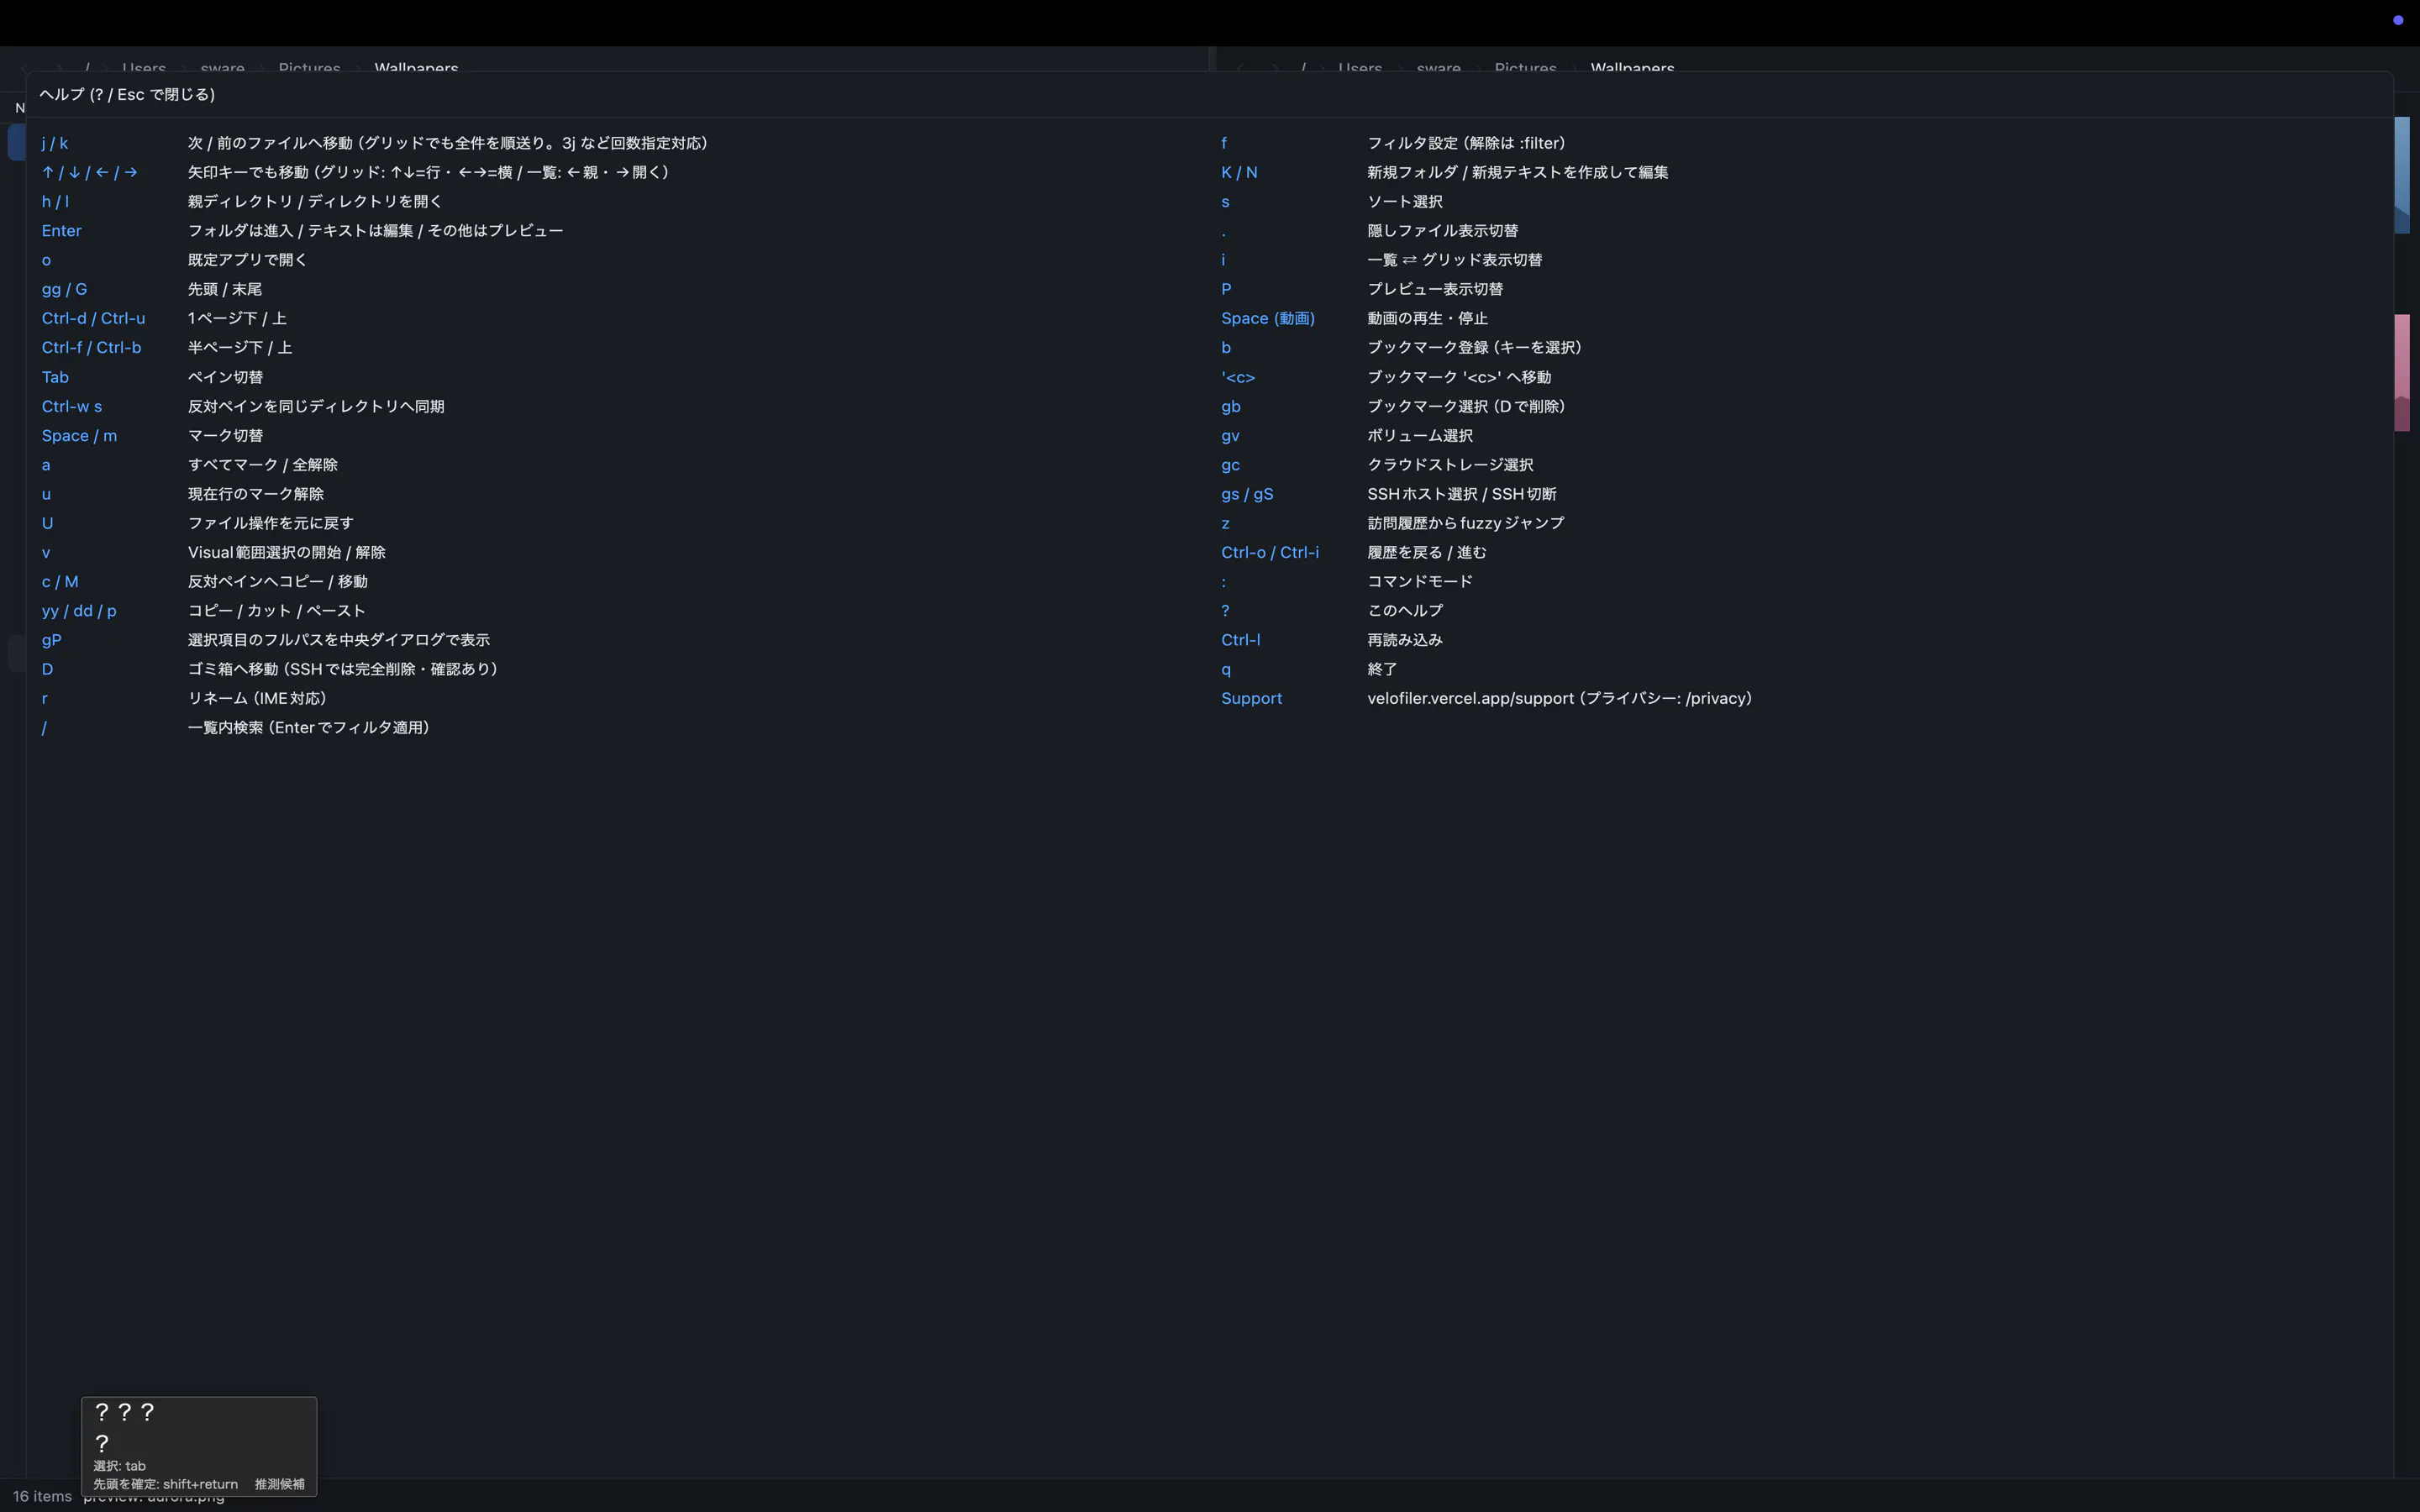Click the text 'ボリューム選択'
Viewport: 2420px width, 1512px height.
coord(1419,435)
